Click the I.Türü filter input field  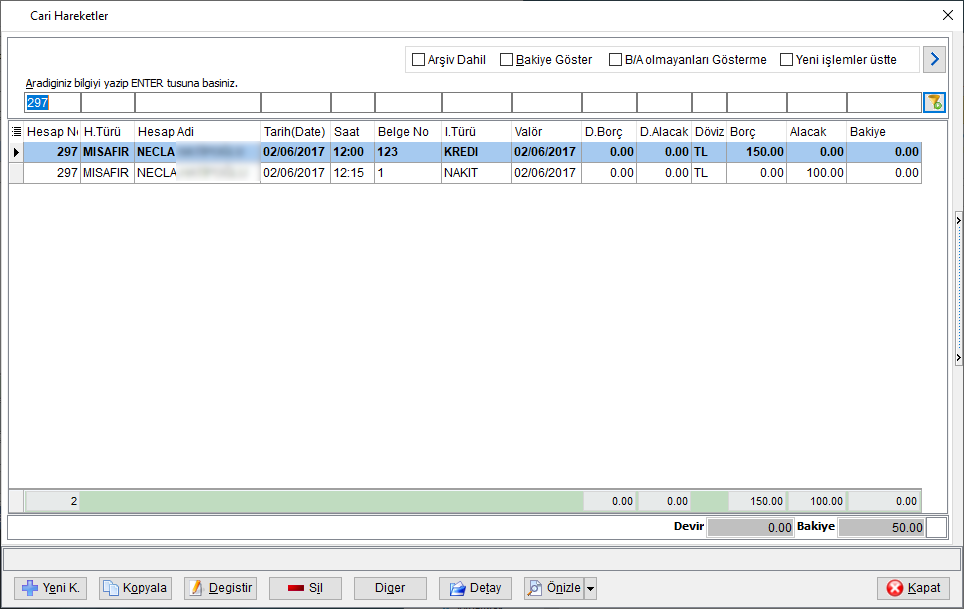pyautogui.click(x=476, y=103)
